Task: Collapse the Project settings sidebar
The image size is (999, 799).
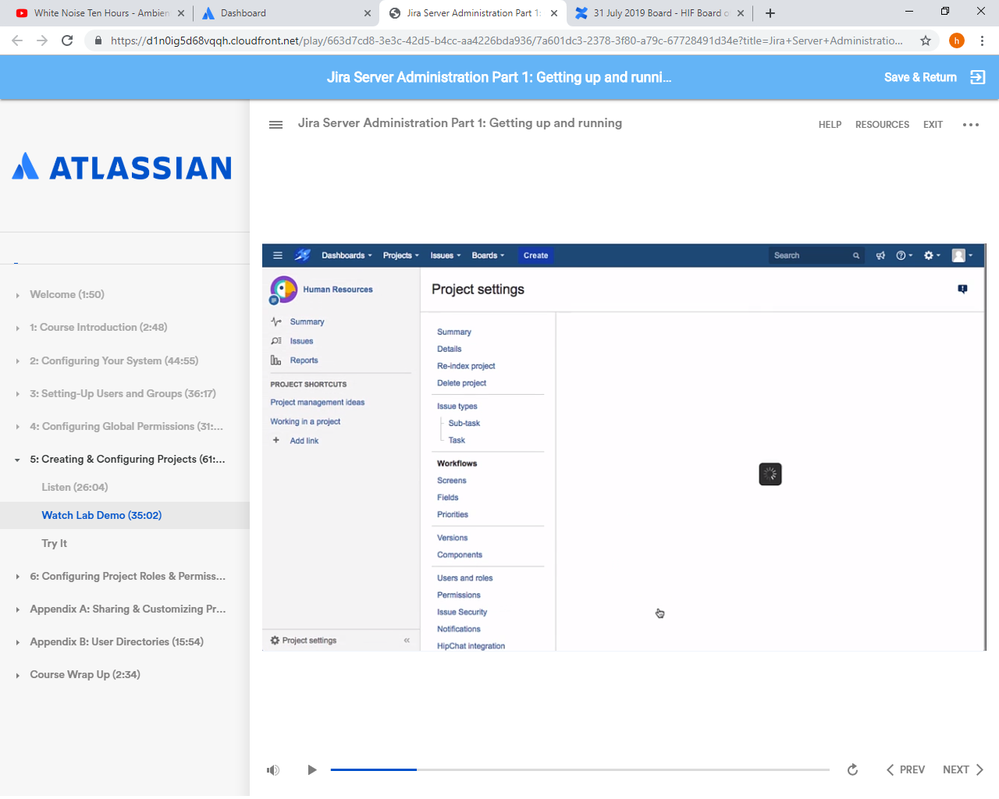Action: (406, 640)
